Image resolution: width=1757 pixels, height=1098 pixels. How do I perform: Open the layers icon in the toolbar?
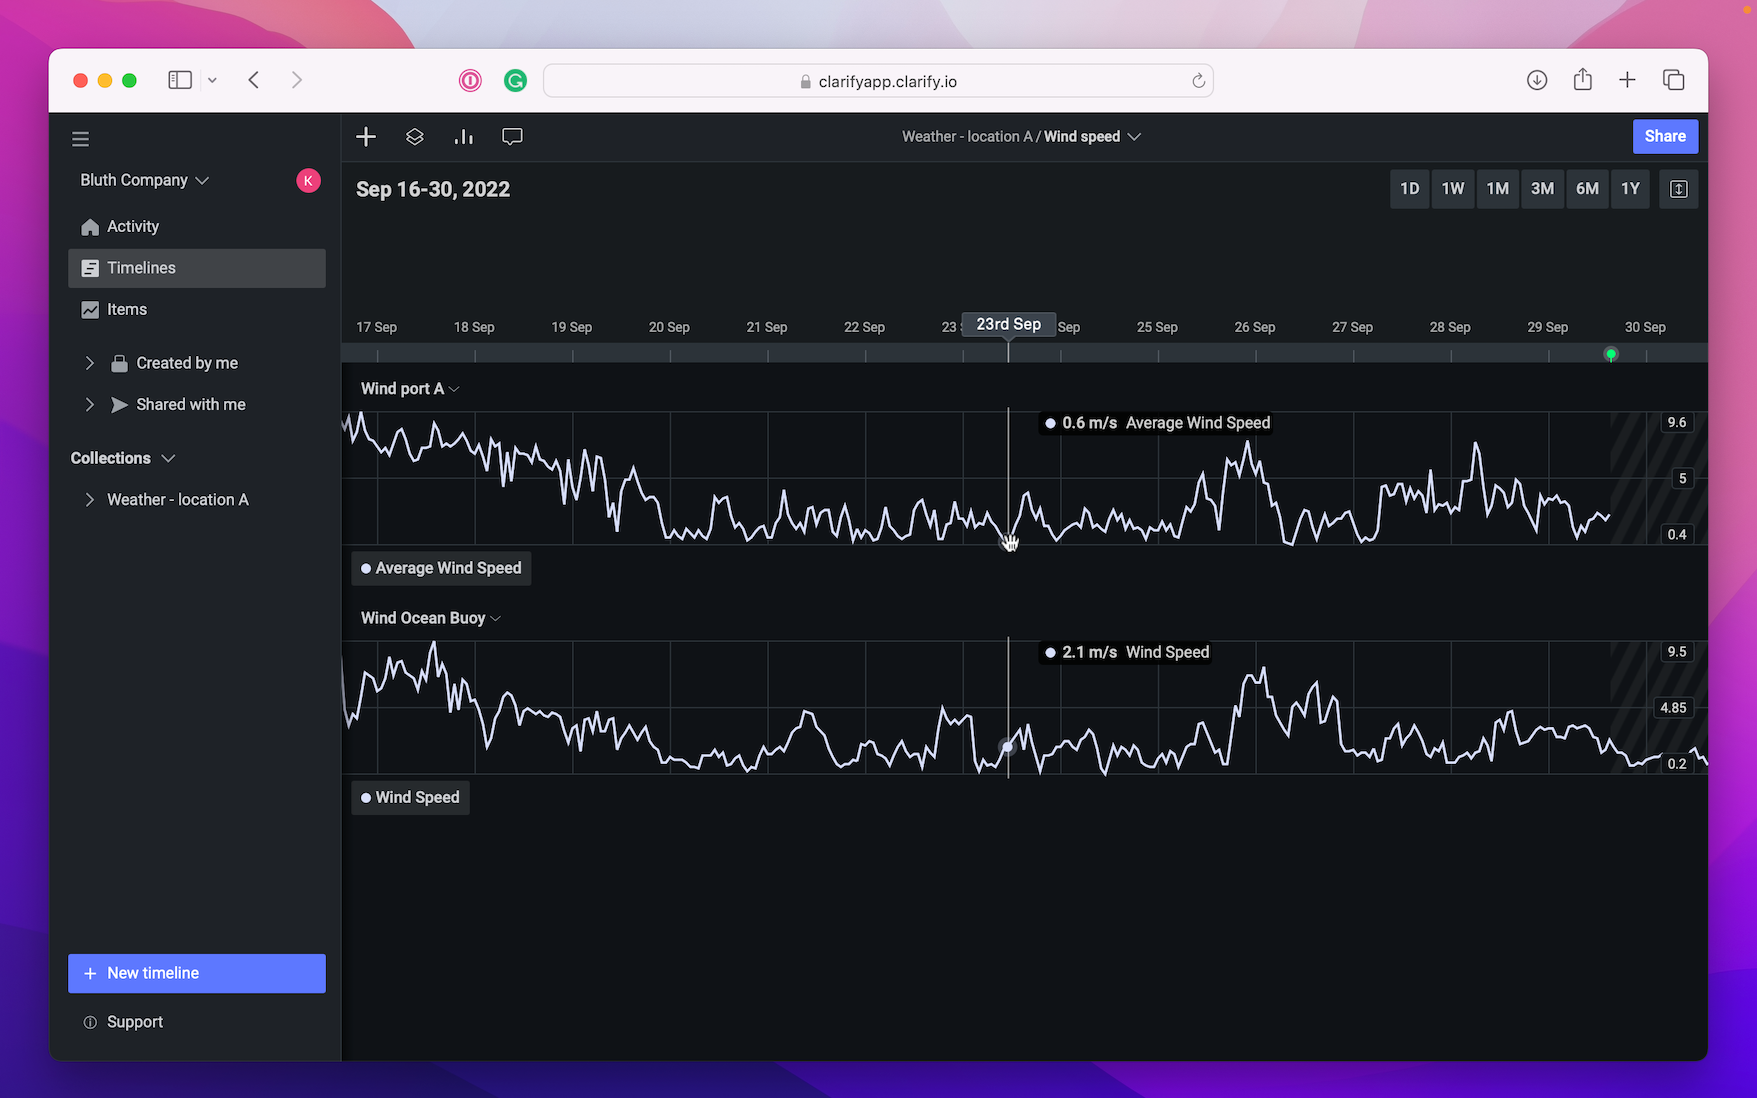(415, 137)
